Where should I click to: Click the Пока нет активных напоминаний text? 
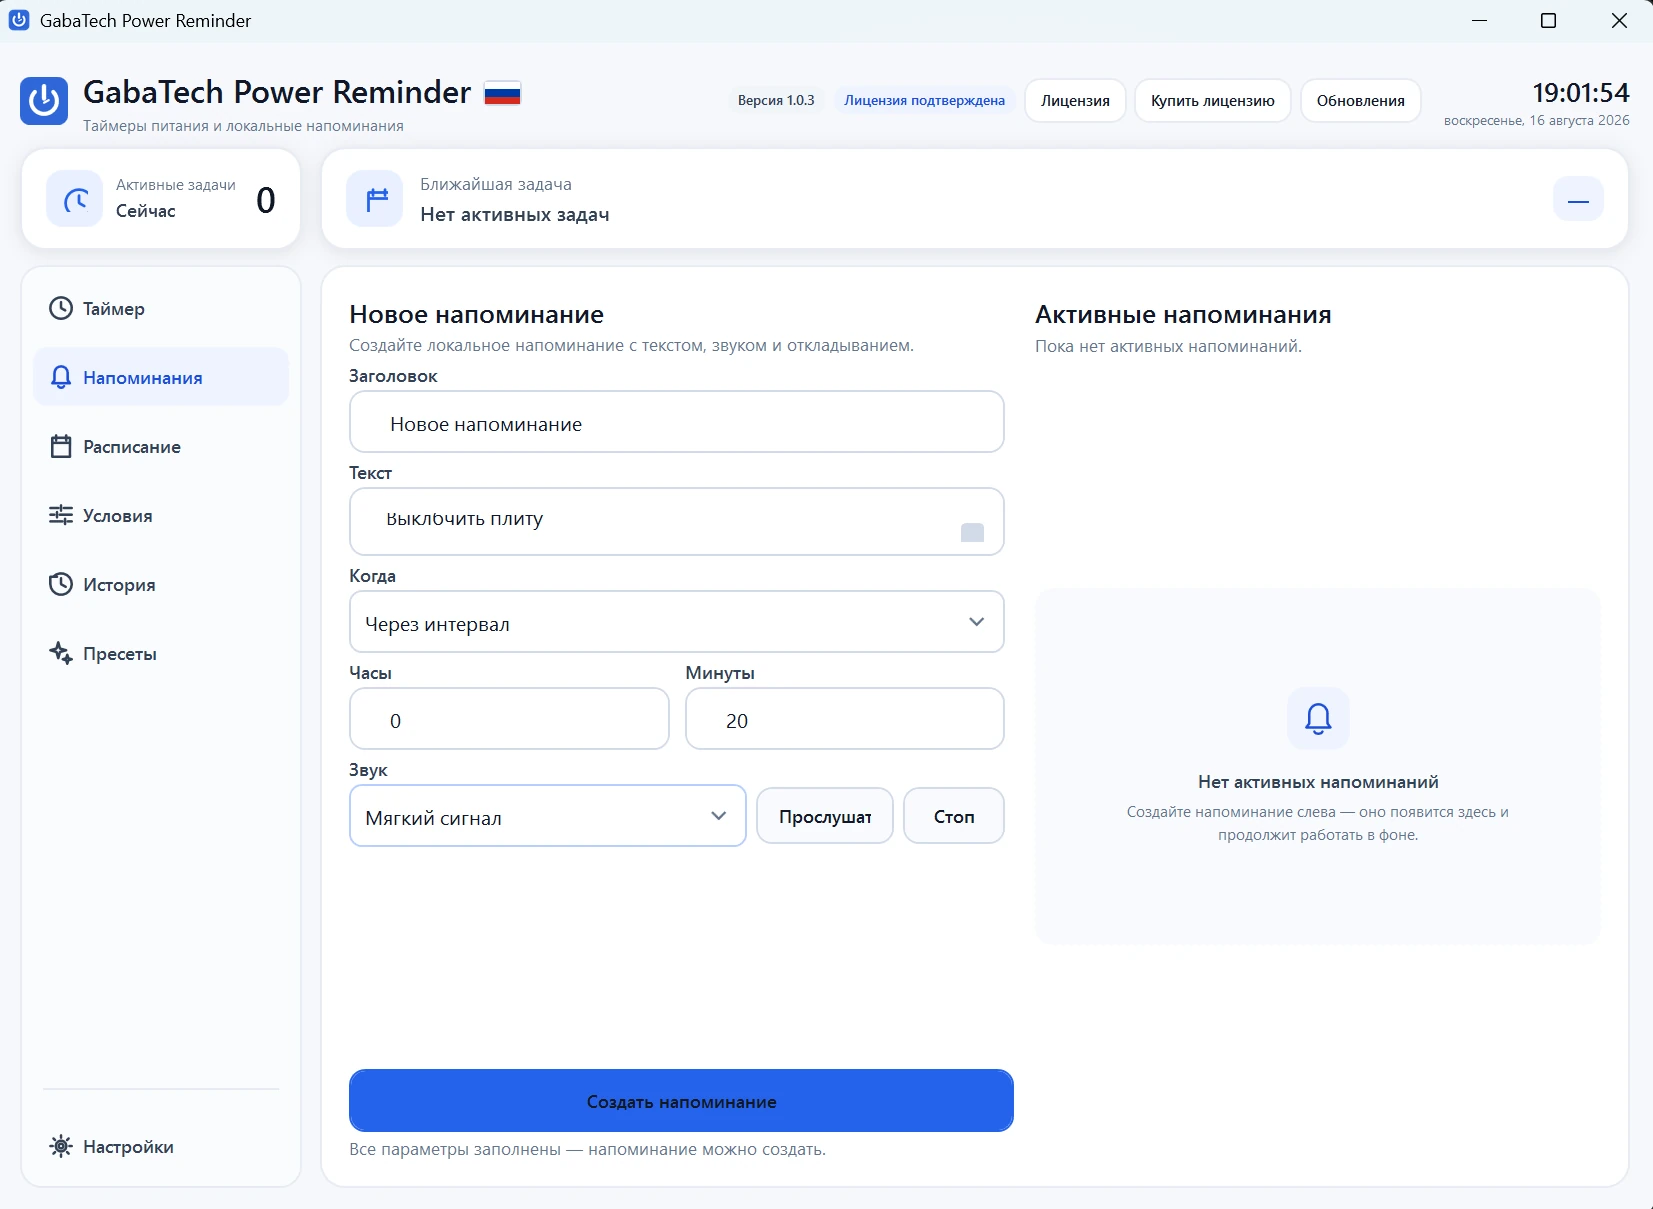(x=1168, y=346)
